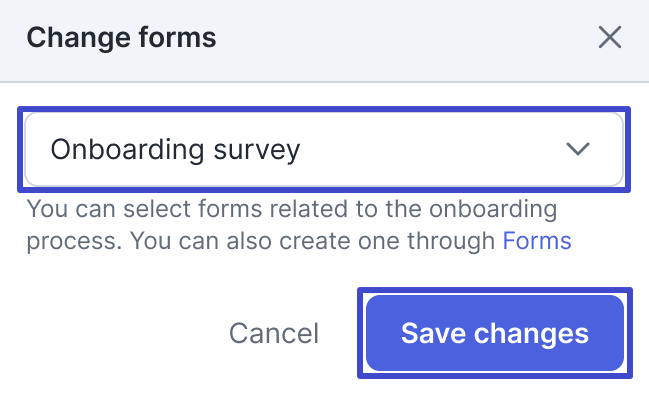Screen dimensions: 649x402
Task: Follow the blue Forms link
Action: (x=537, y=241)
